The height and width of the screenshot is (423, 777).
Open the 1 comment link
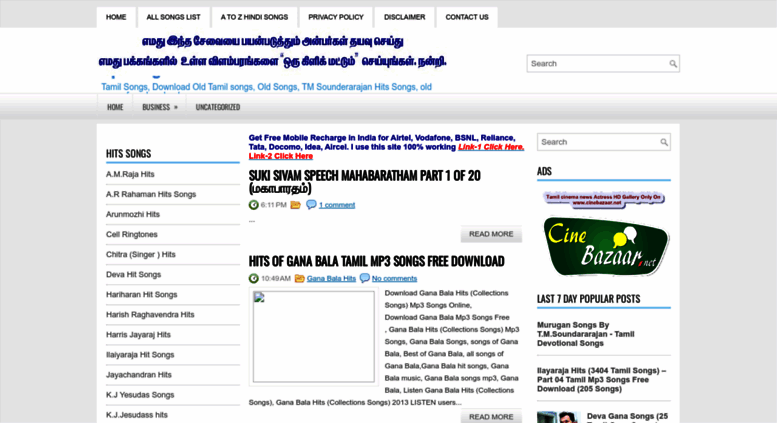337,205
